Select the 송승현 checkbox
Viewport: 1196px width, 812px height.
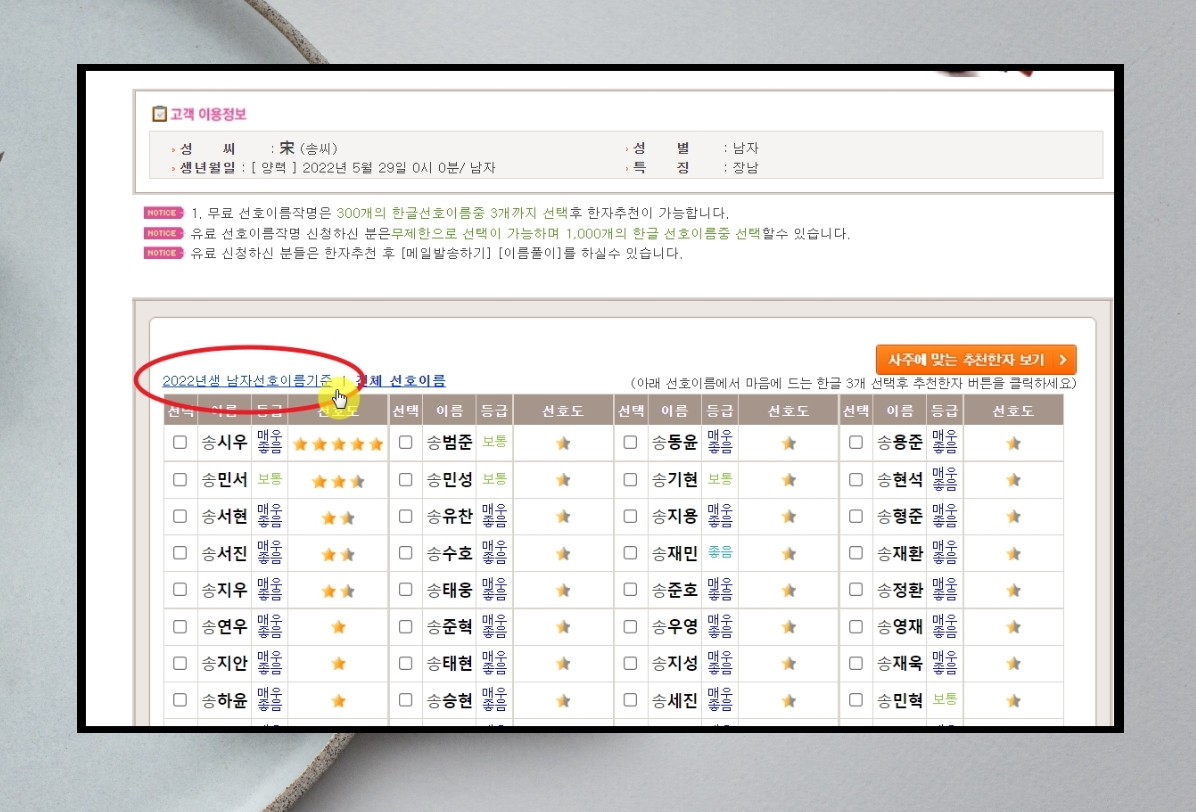pyautogui.click(x=406, y=700)
